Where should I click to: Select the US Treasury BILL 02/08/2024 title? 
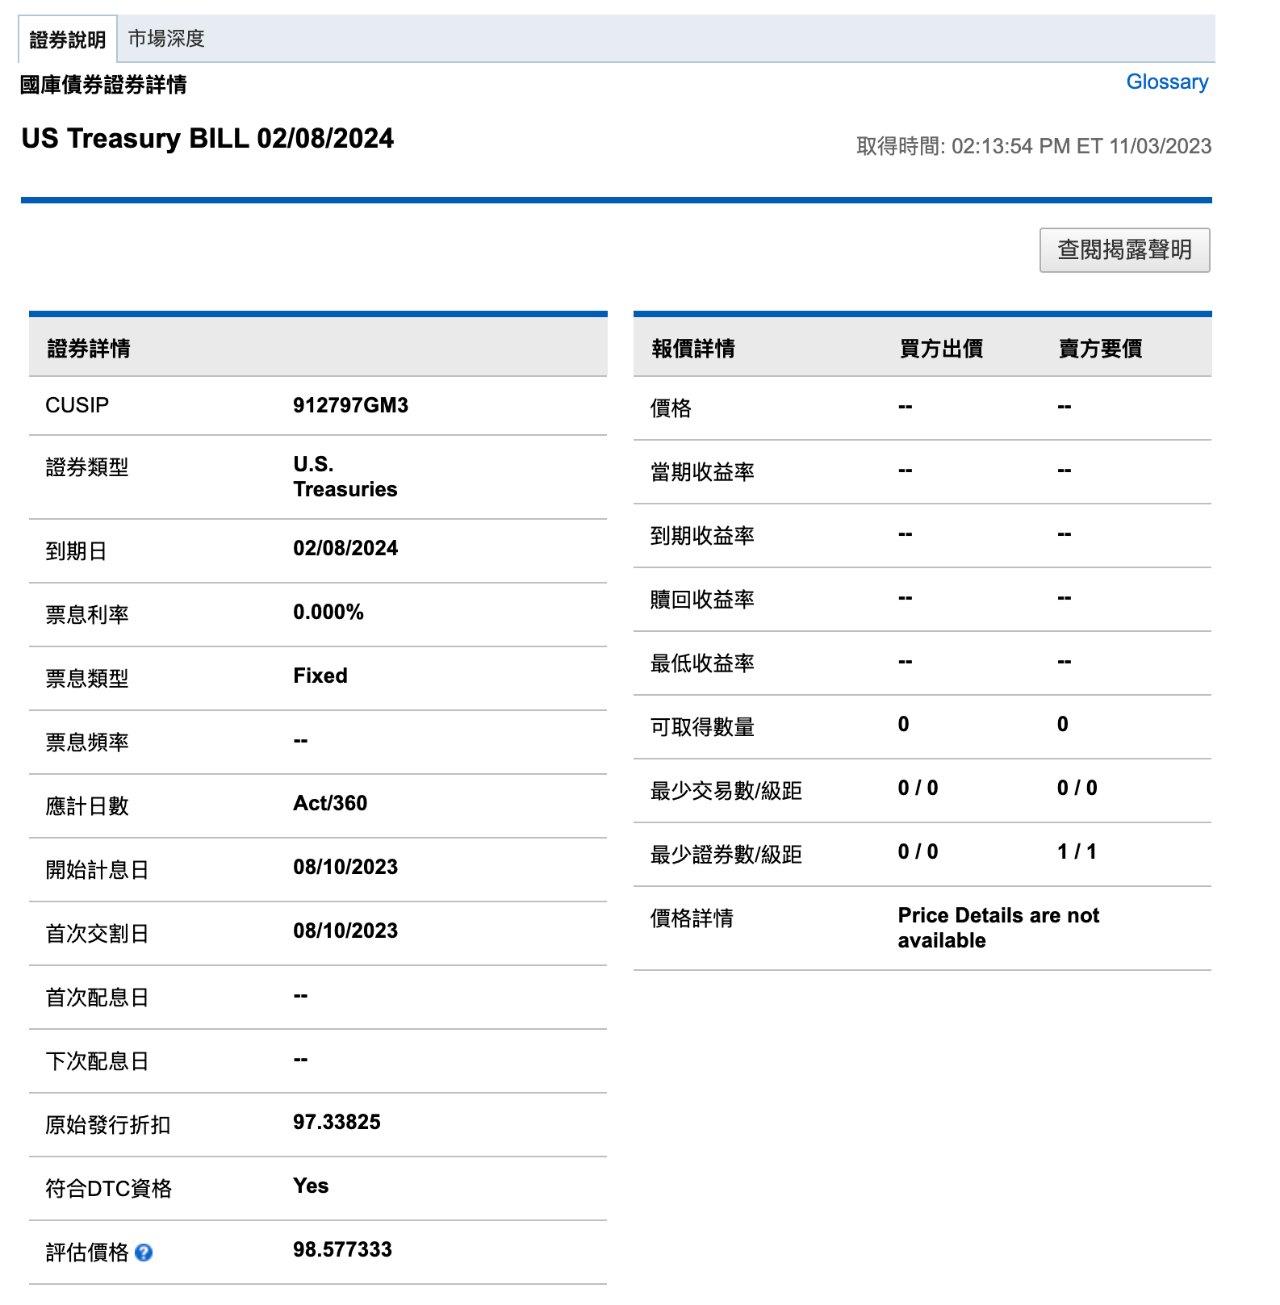click(x=207, y=139)
